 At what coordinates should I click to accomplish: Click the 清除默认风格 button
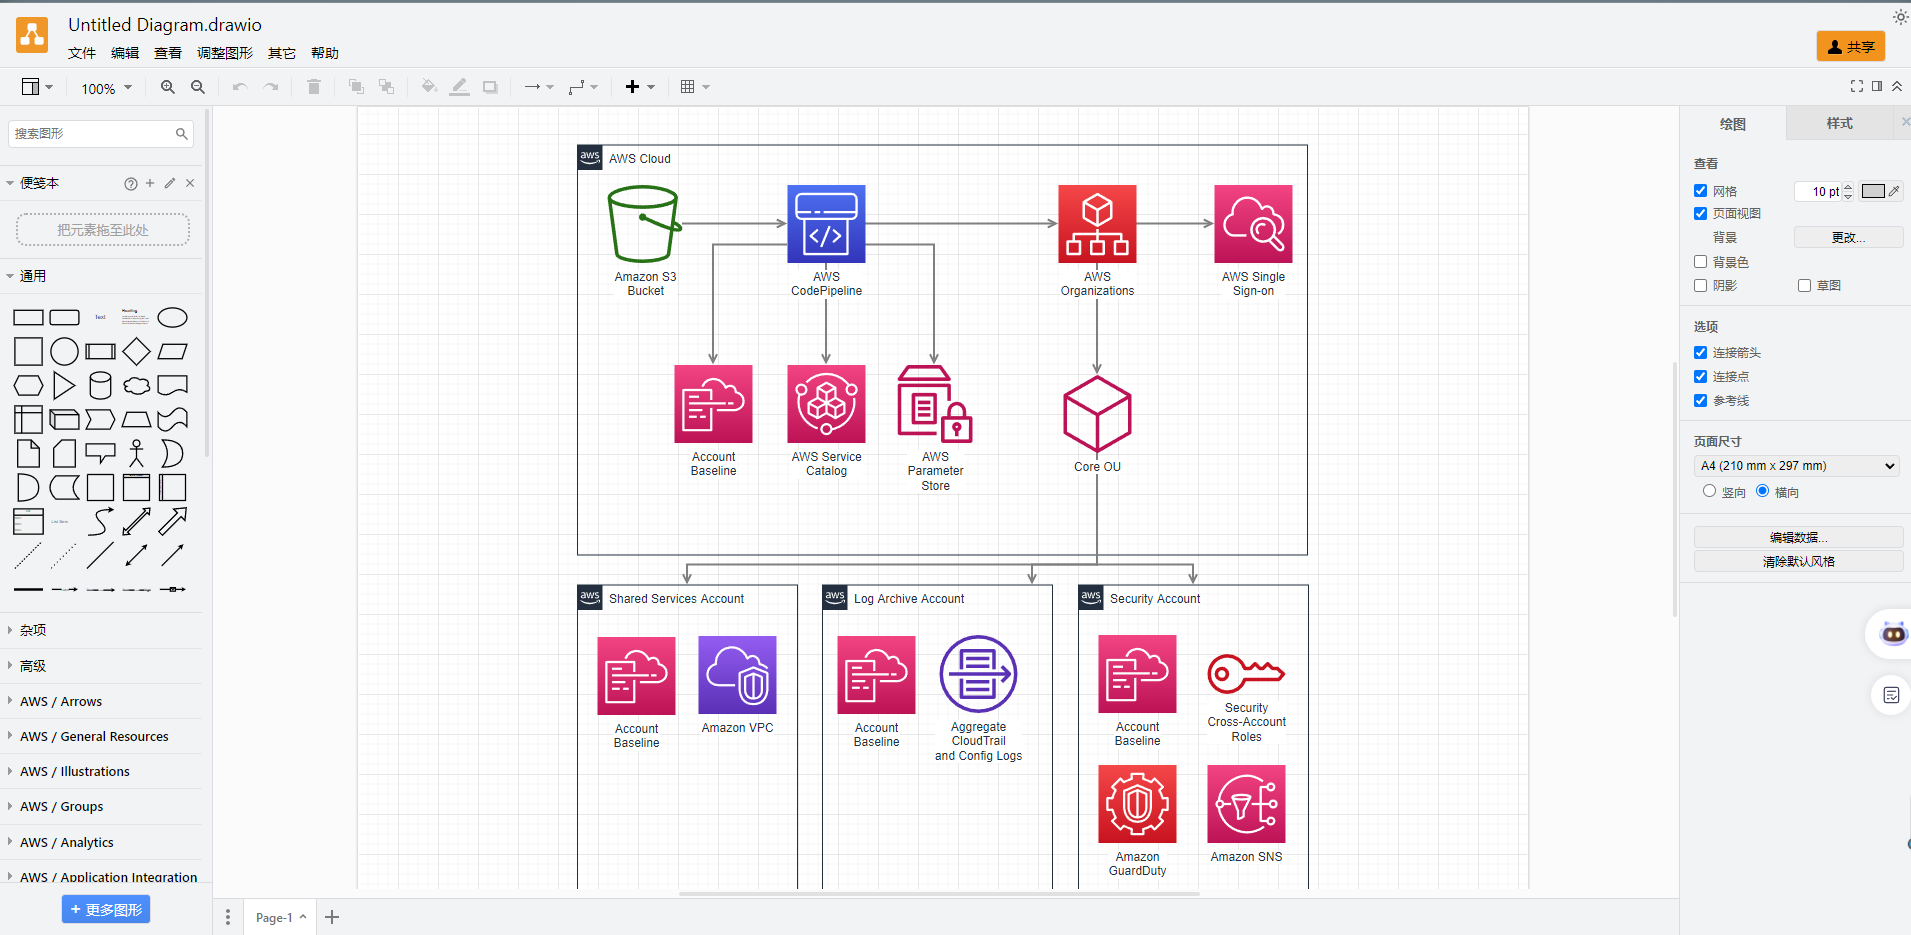[1798, 562]
